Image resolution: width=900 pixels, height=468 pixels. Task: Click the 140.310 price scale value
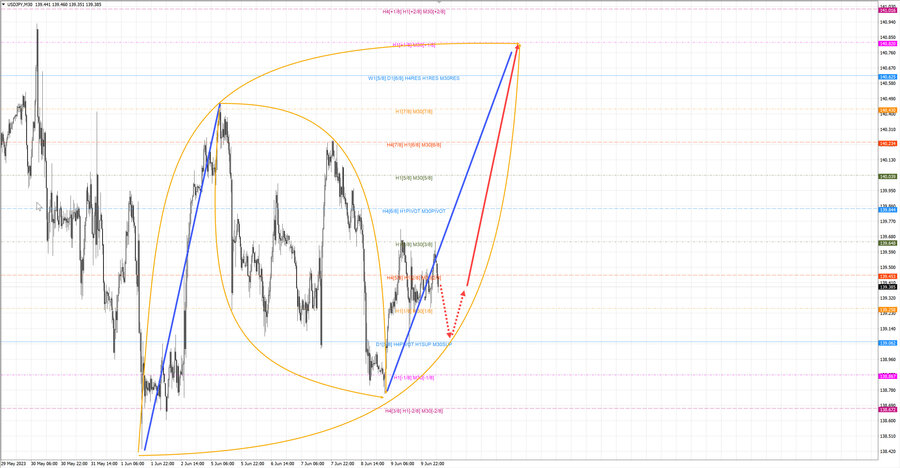(x=887, y=129)
